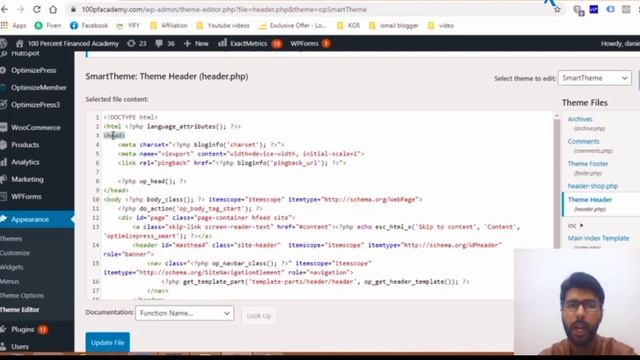Click the </head> closing tag line

tap(116, 190)
